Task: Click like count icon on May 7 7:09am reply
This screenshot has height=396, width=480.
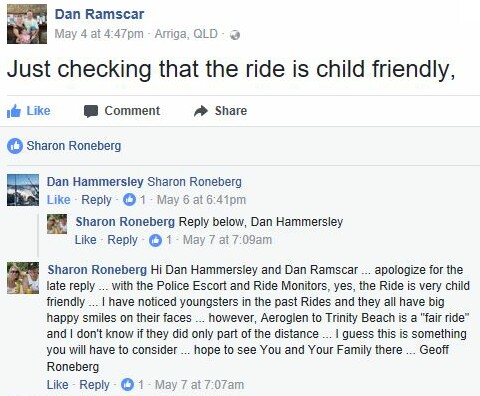Action: click(155, 240)
